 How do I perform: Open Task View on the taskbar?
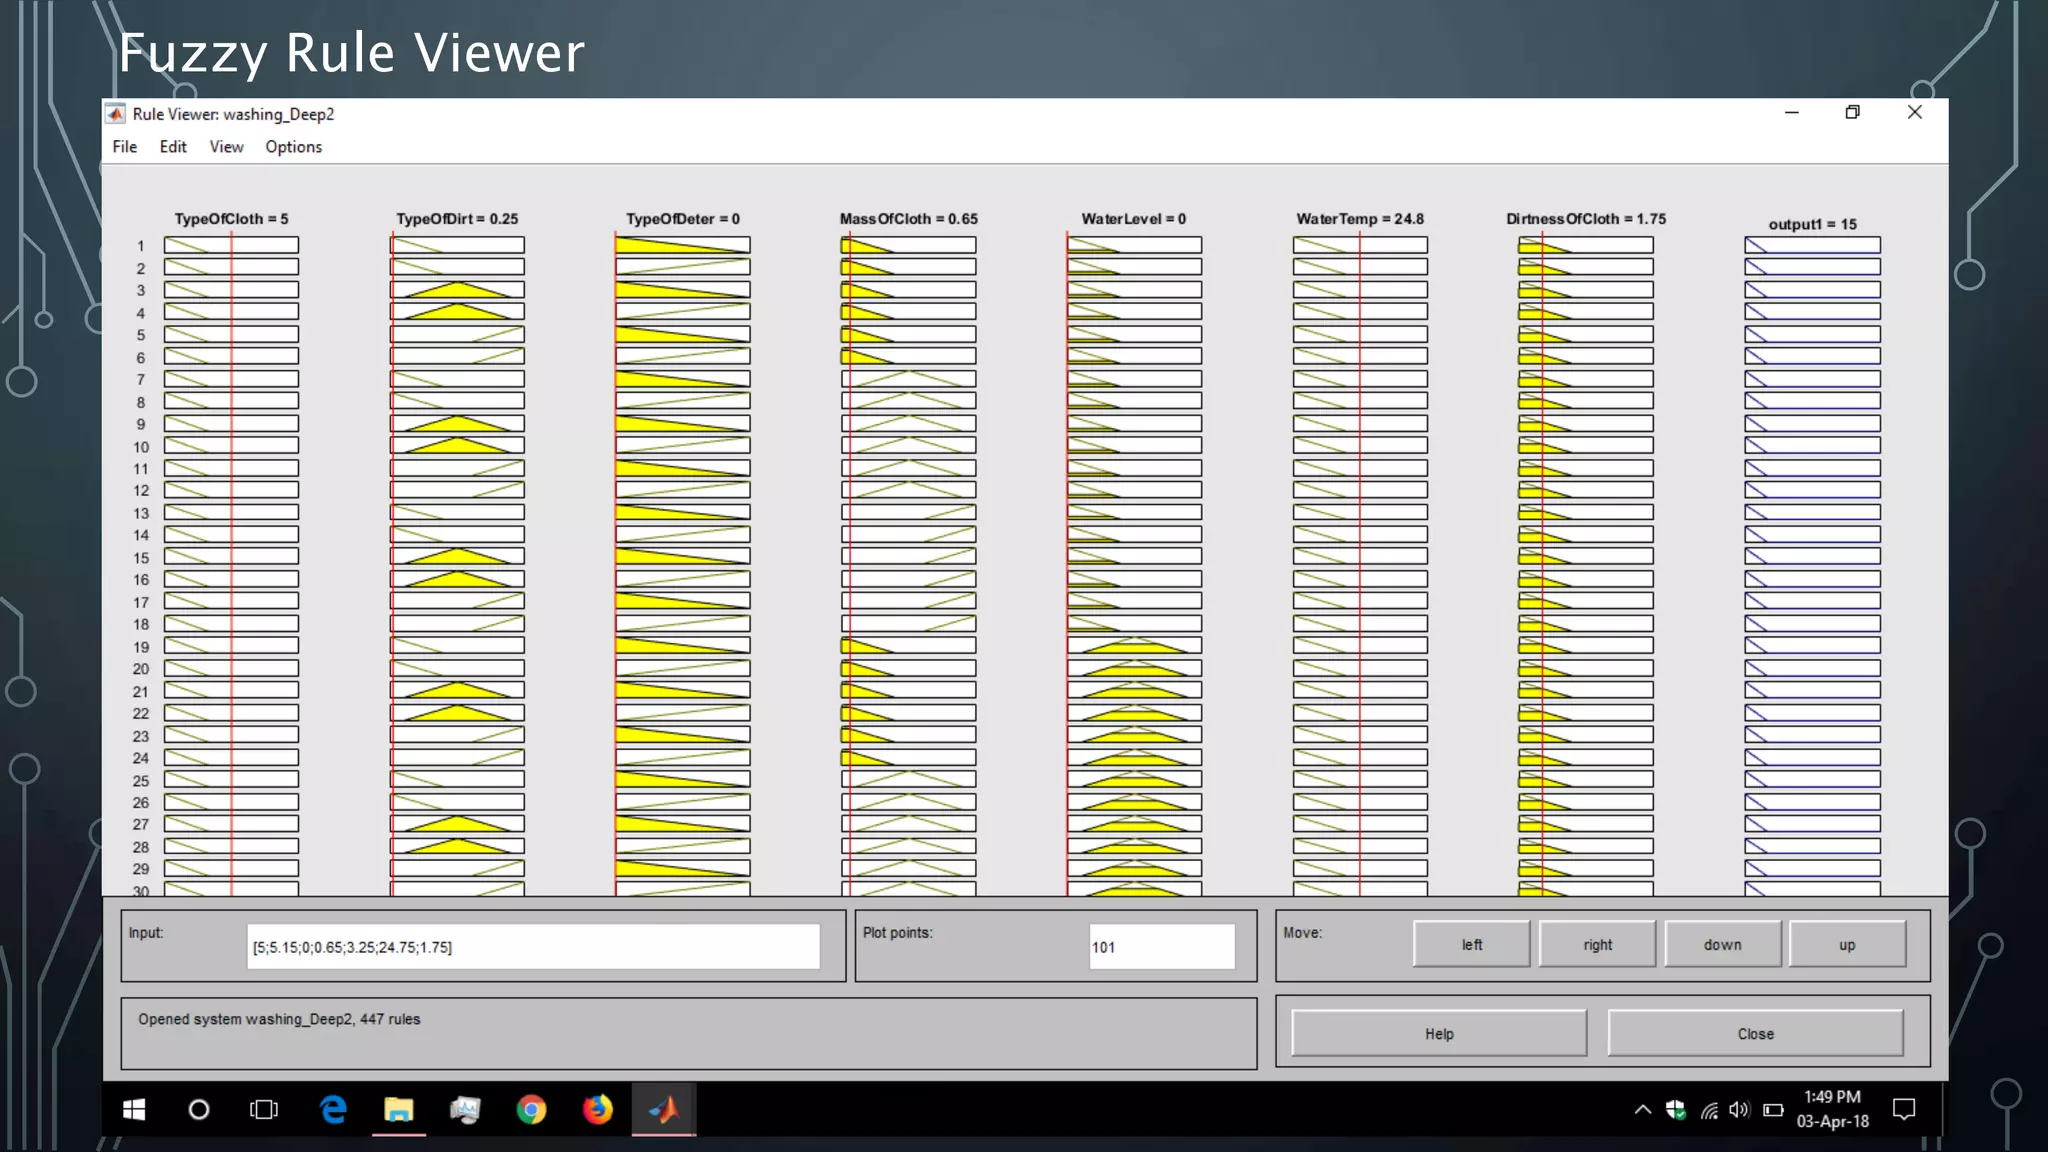point(264,1109)
